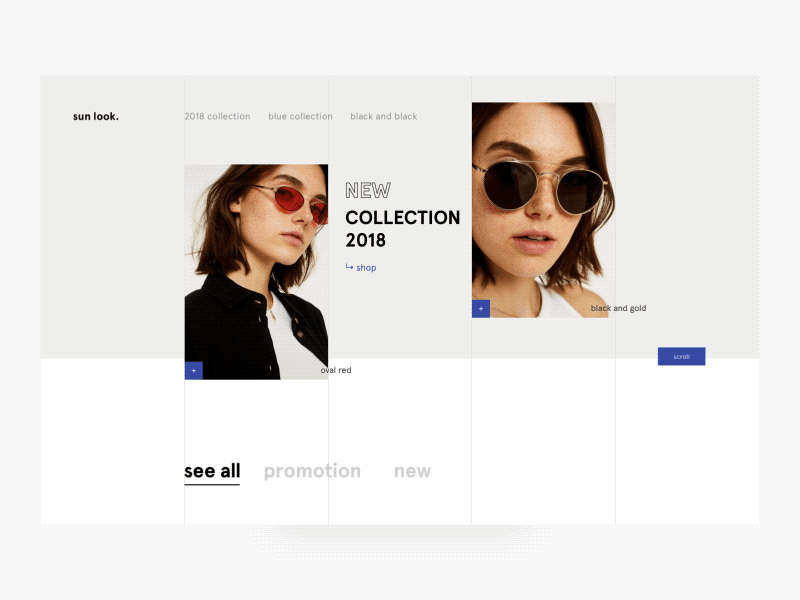Select black and black navigation link
The width and height of the screenshot is (800, 600).
[x=384, y=116]
